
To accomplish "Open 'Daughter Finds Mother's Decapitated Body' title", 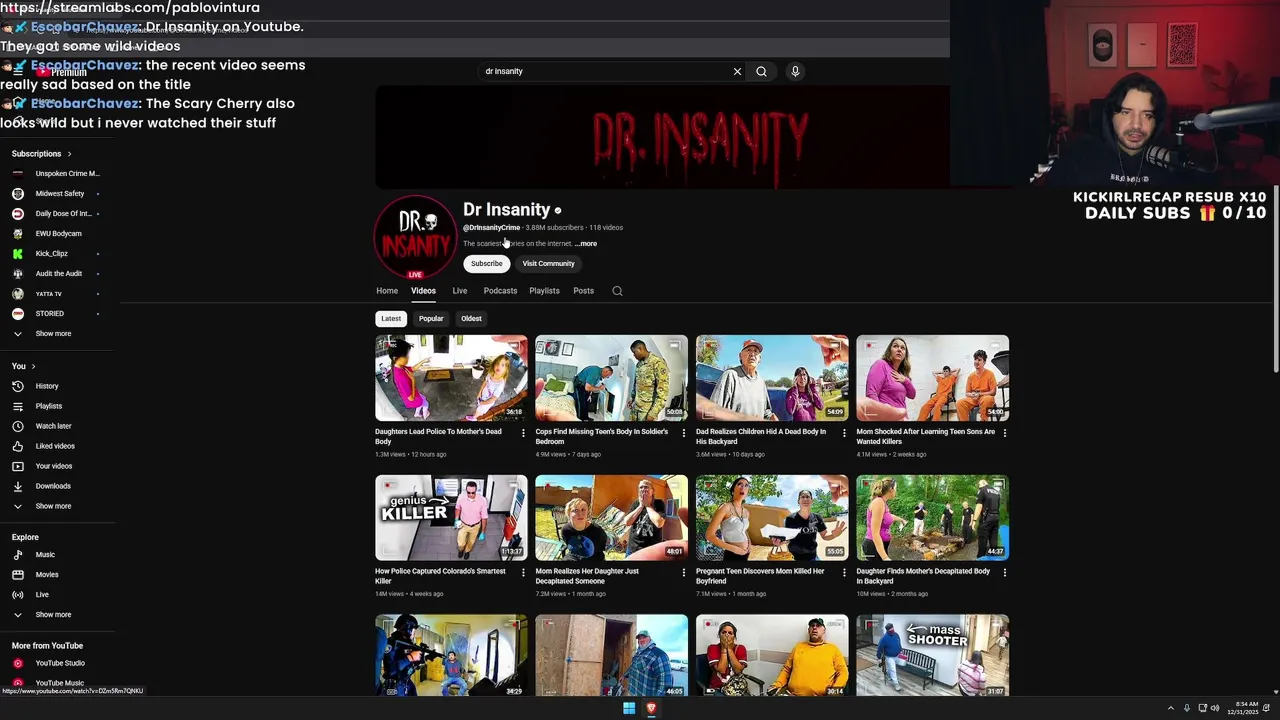I will coord(923,576).
